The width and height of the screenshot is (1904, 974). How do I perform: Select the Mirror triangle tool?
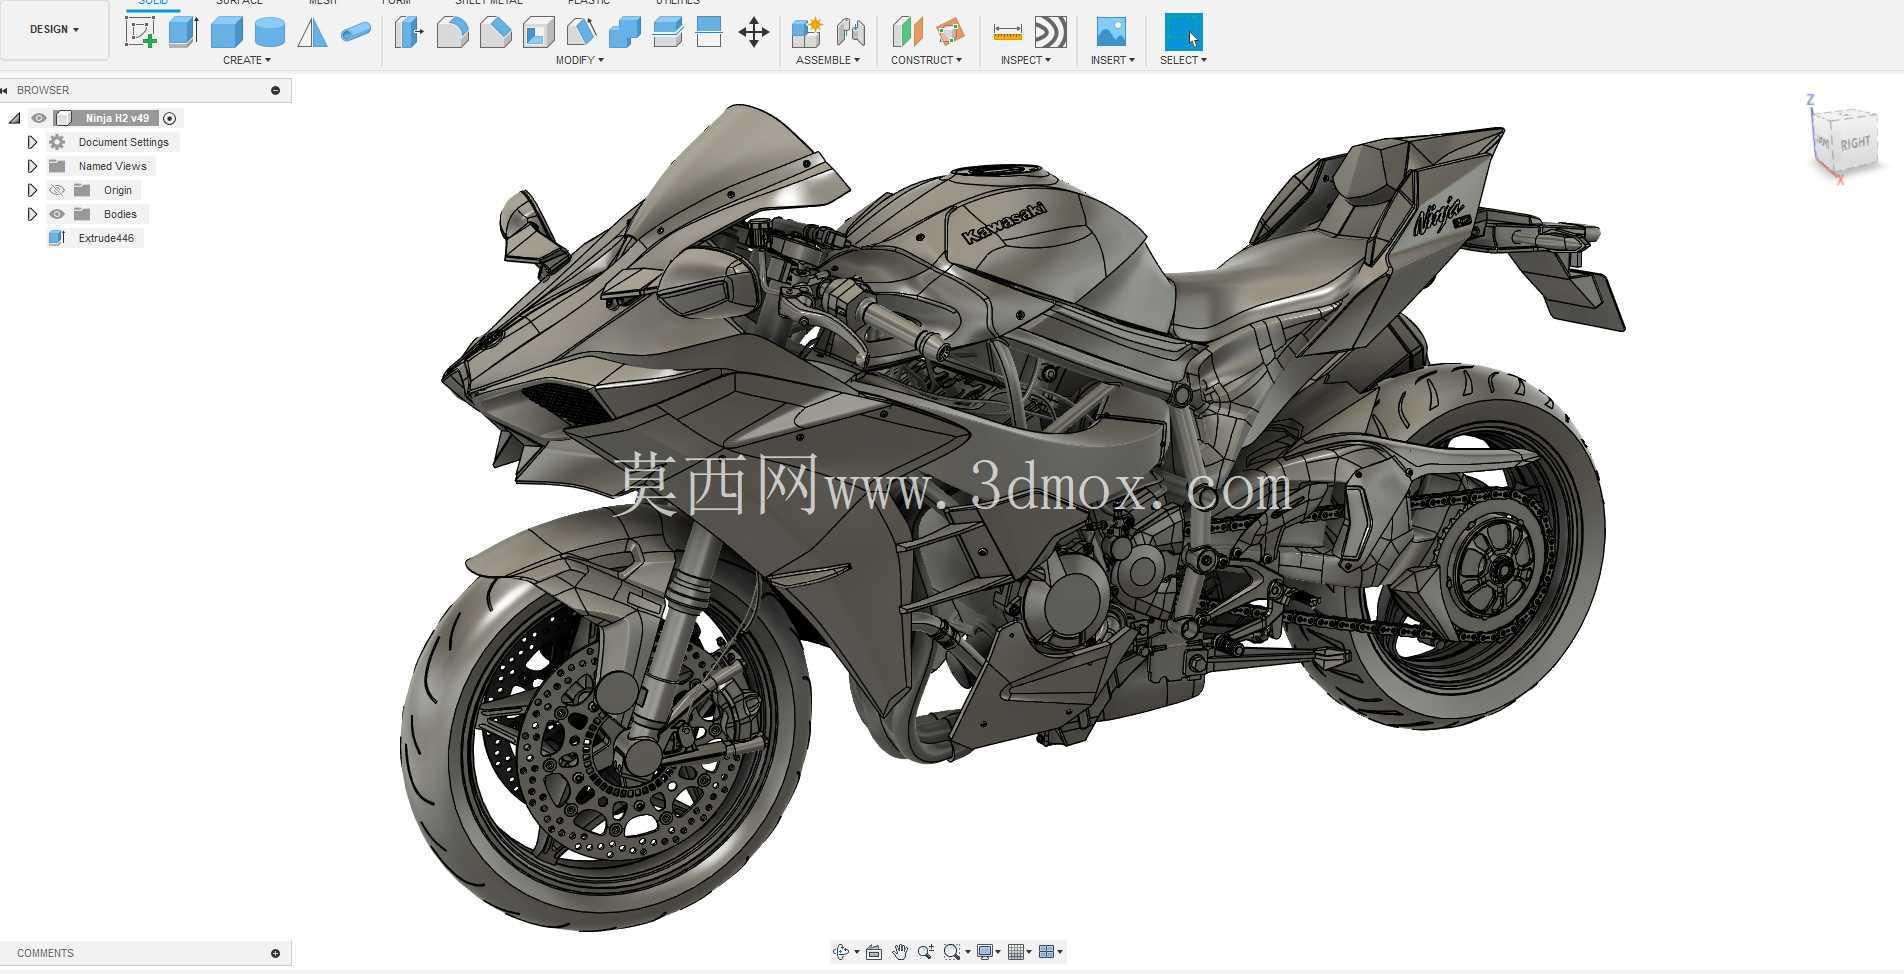(x=312, y=32)
